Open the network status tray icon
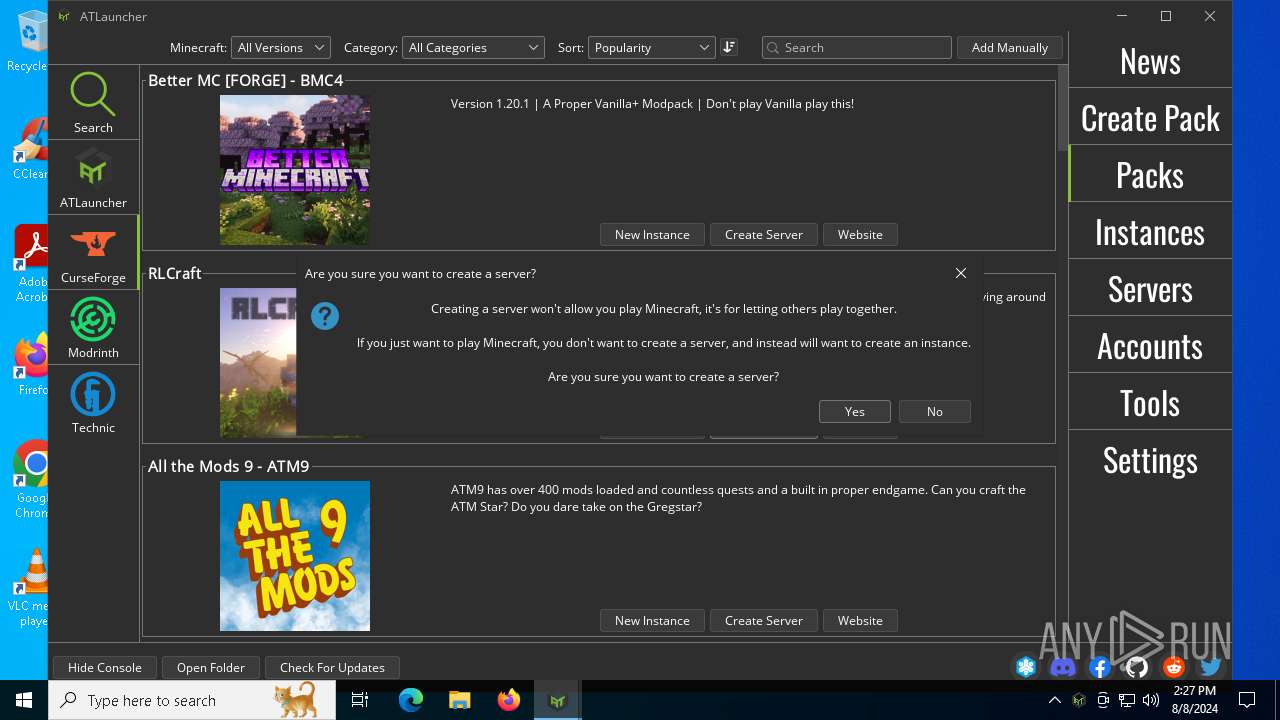Screen dimensions: 1280x720 [1127, 700]
